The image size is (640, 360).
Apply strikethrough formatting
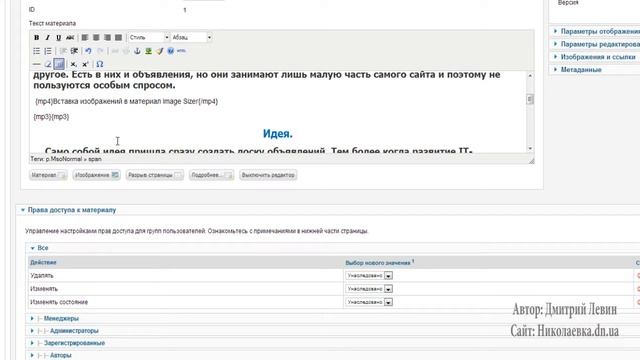click(x=70, y=38)
